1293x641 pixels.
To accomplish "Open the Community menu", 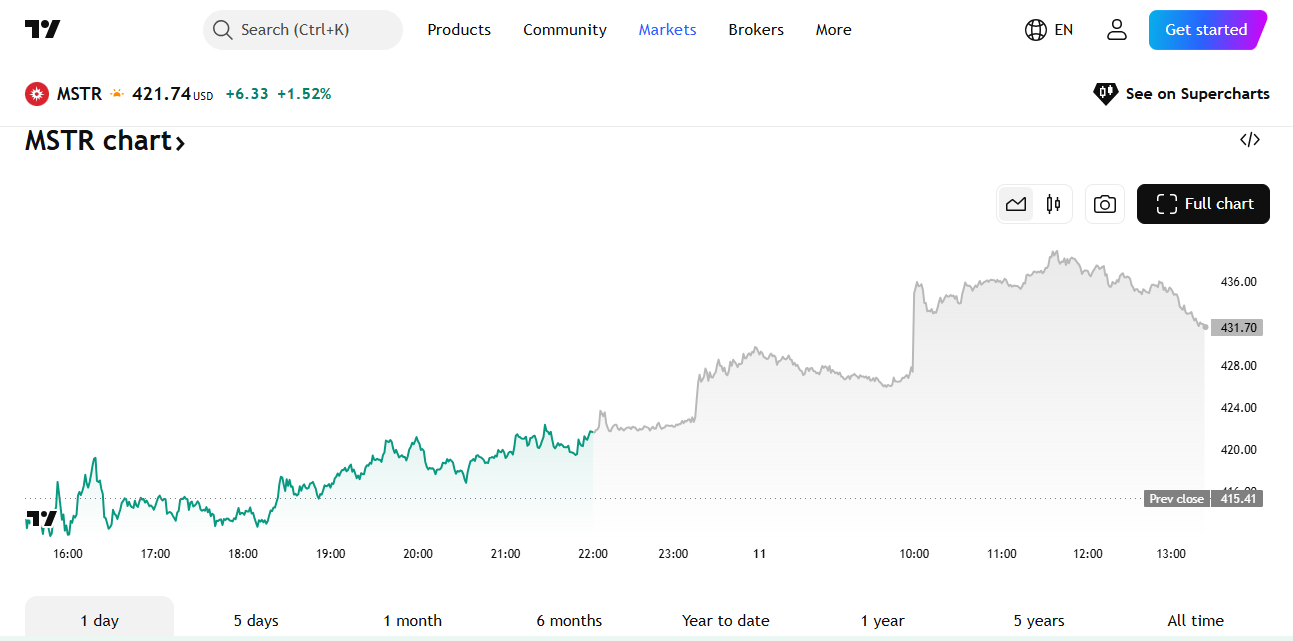I will tap(565, 30).
